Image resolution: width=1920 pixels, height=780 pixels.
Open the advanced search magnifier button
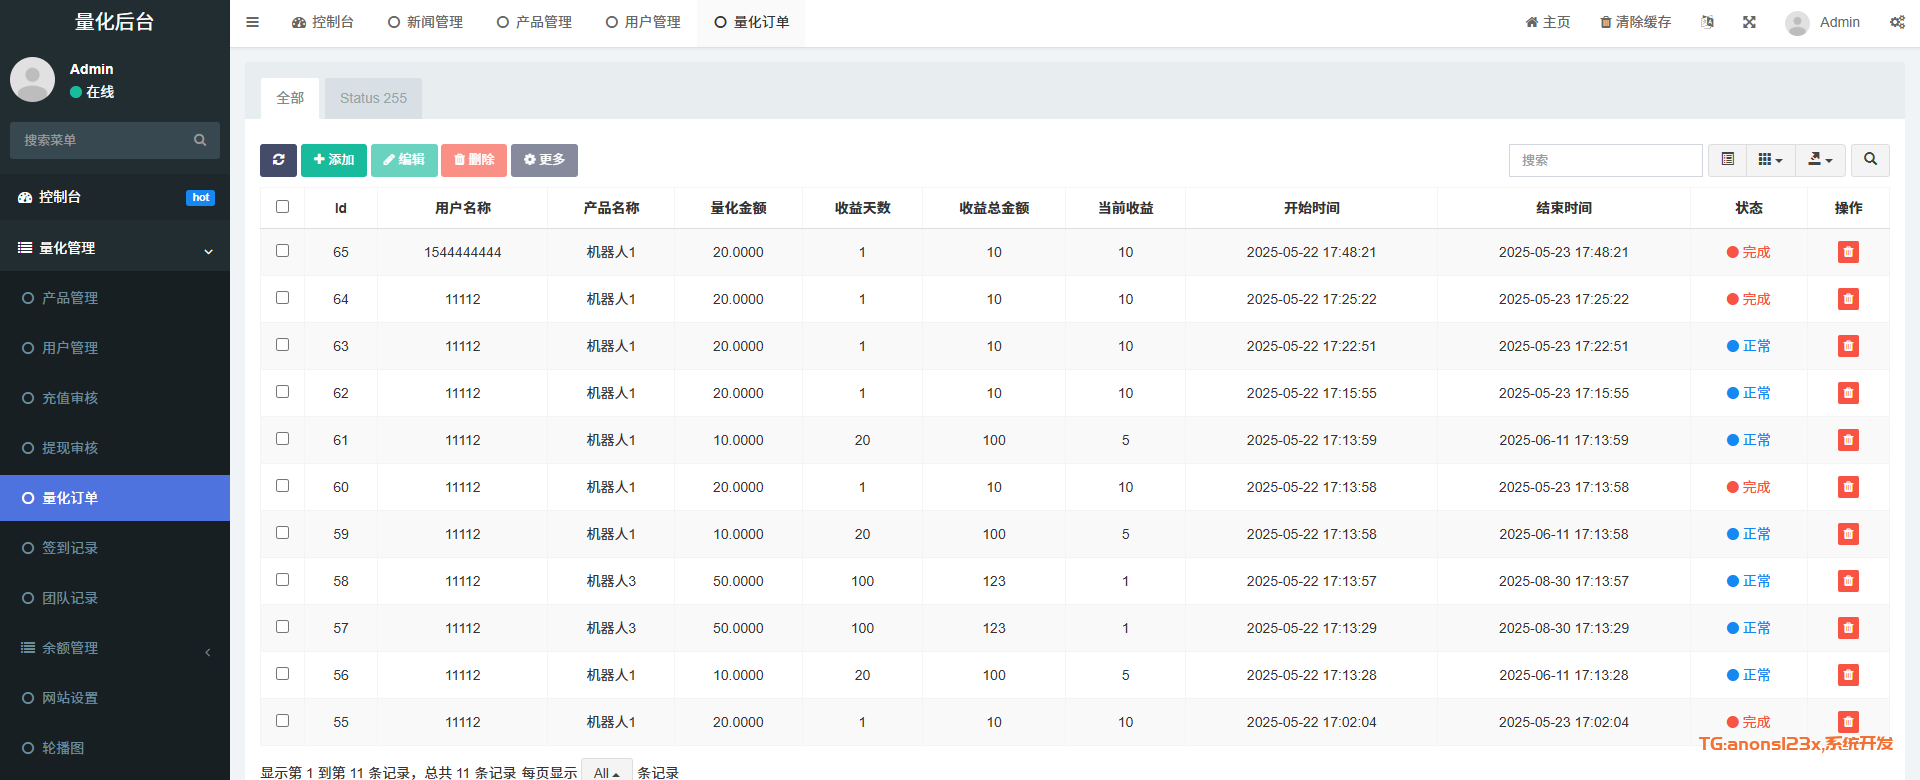click(x=1870, y=160)
